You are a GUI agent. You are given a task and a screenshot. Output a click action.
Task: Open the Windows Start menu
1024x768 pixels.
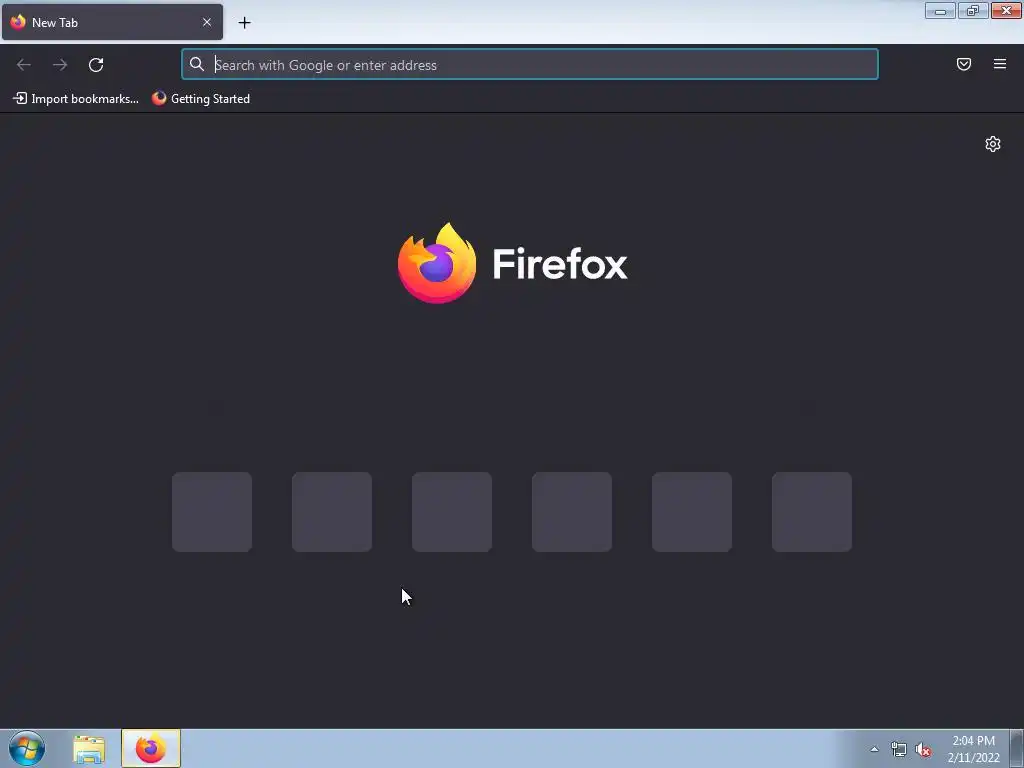click(x=27, y=748)
